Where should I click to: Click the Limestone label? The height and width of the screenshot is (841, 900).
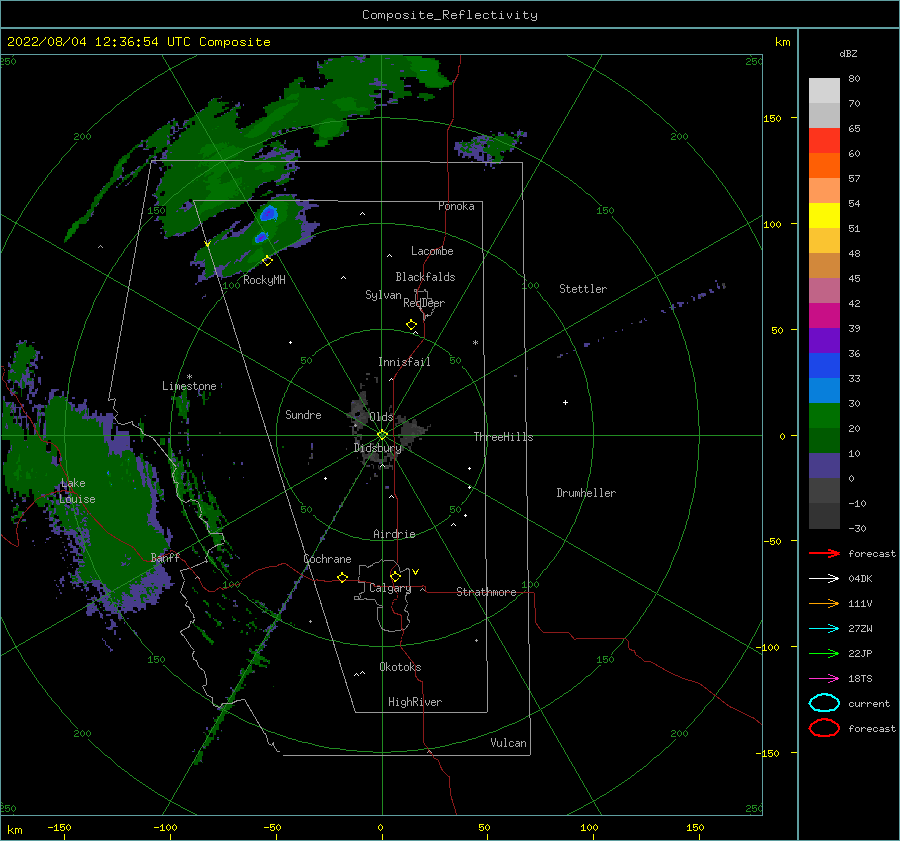click(x=189, y=386)
